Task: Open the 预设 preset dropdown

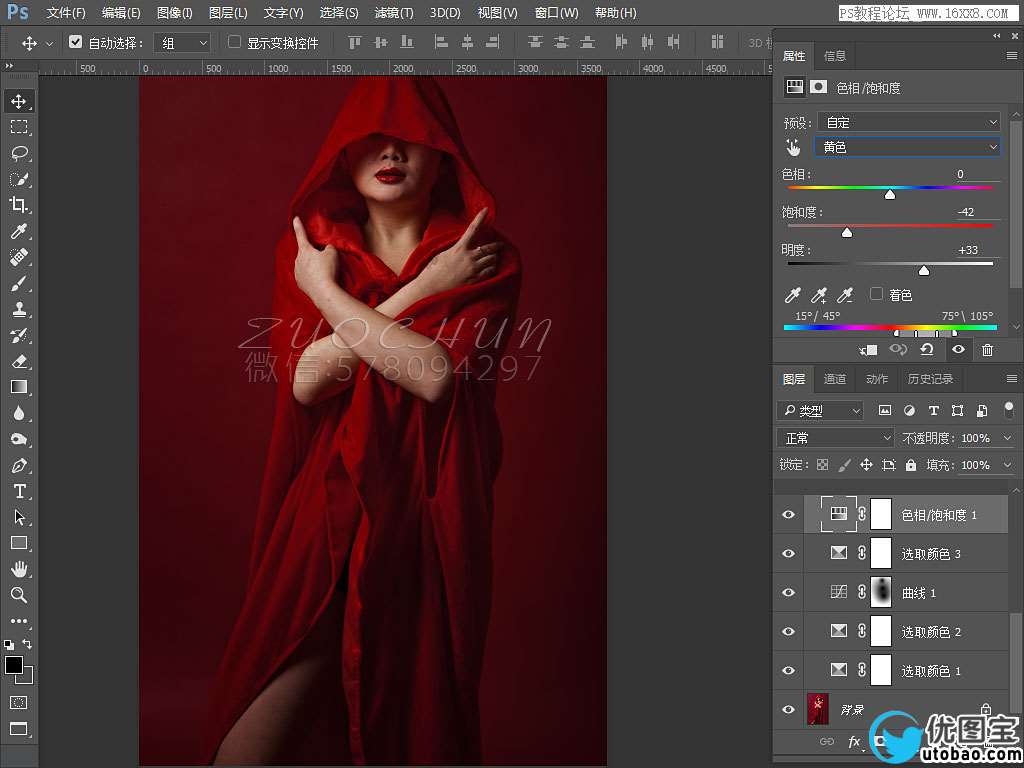Action: [x=909, y=122]
